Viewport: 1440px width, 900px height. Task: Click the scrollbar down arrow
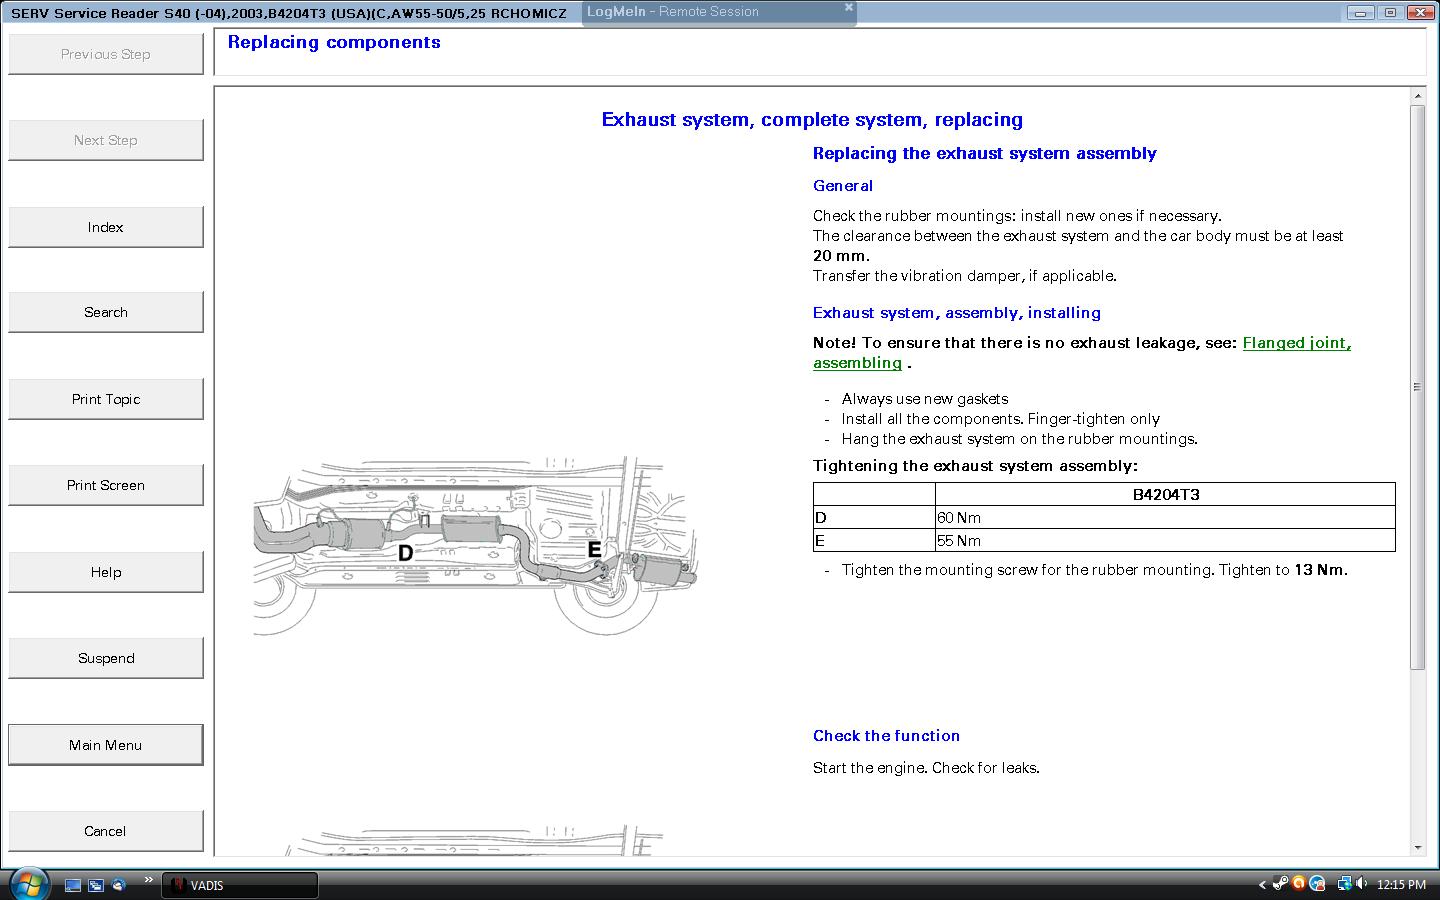(1417, 847)
